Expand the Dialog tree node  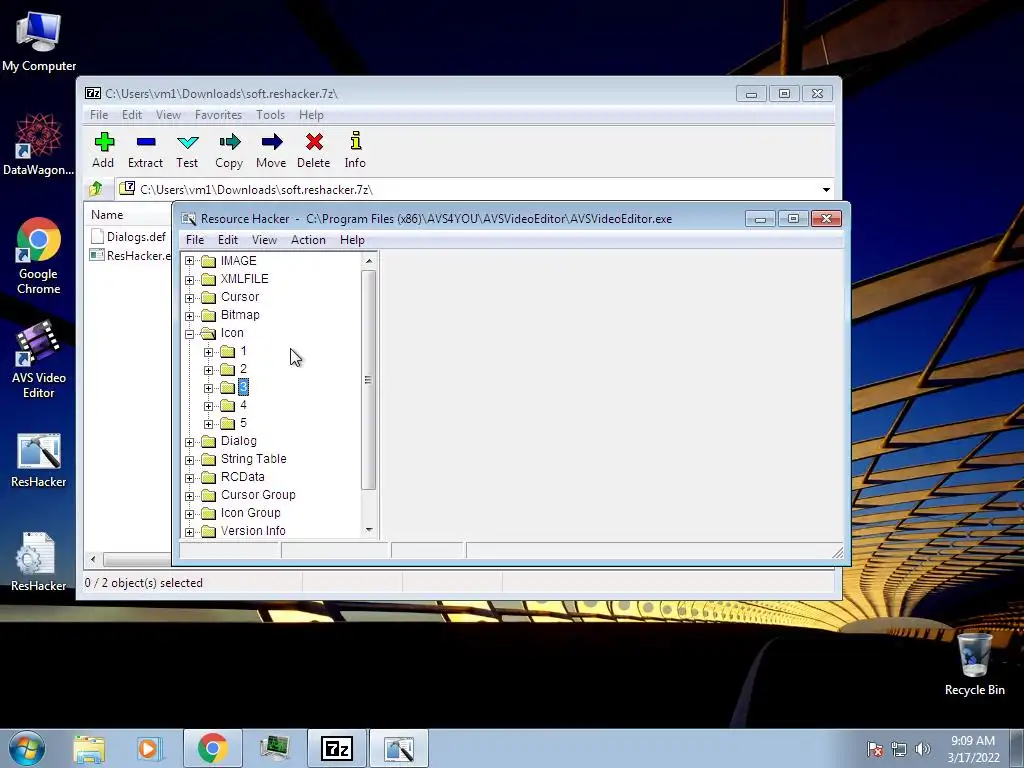[x=189, y=442]
